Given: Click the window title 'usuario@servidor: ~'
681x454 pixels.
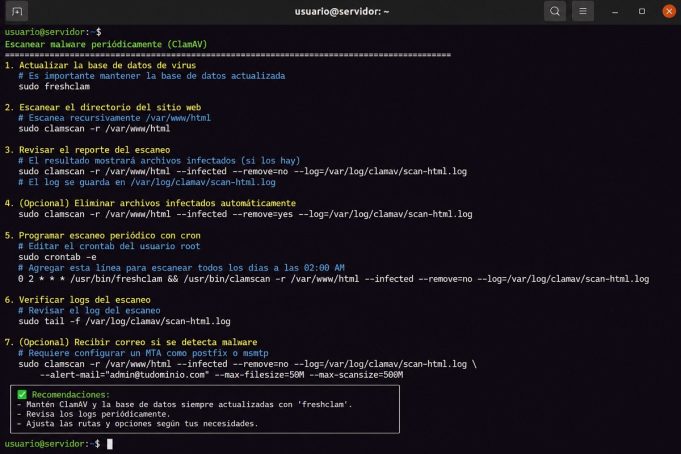Looking at the screenshot, I should pos(342,12).
